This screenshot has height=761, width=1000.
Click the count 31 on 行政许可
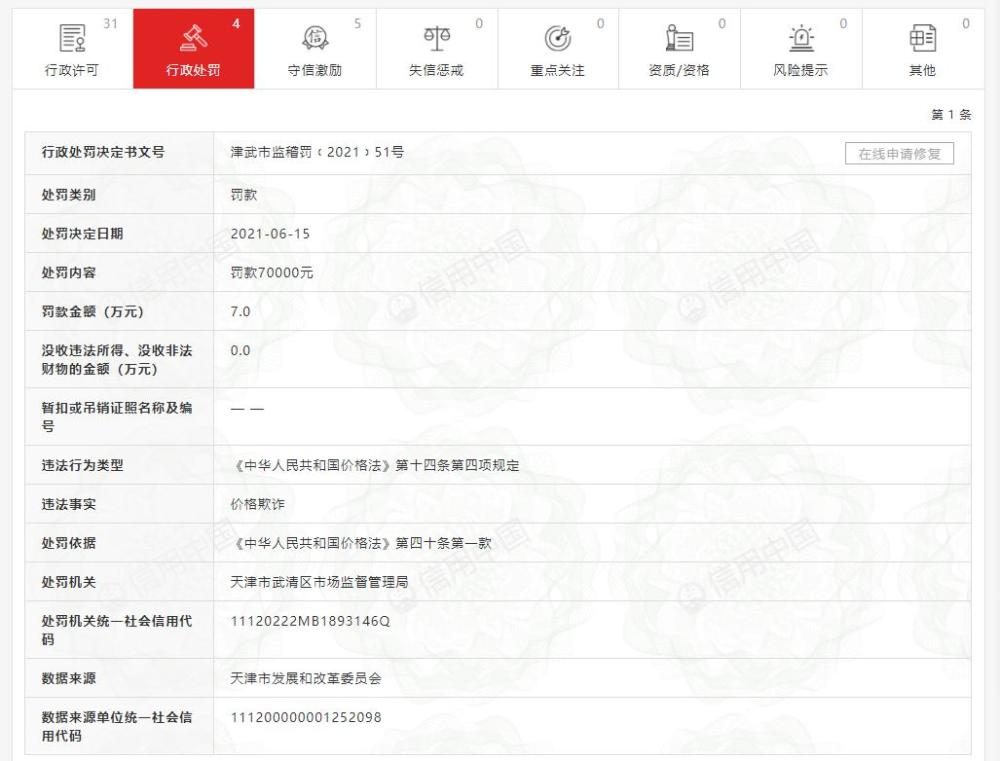coord(110,24)
